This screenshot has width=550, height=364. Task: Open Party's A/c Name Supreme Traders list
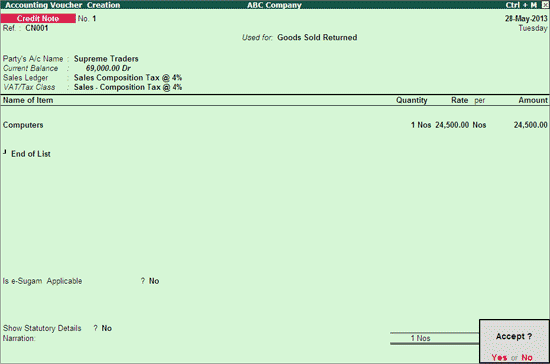[106, 59]
